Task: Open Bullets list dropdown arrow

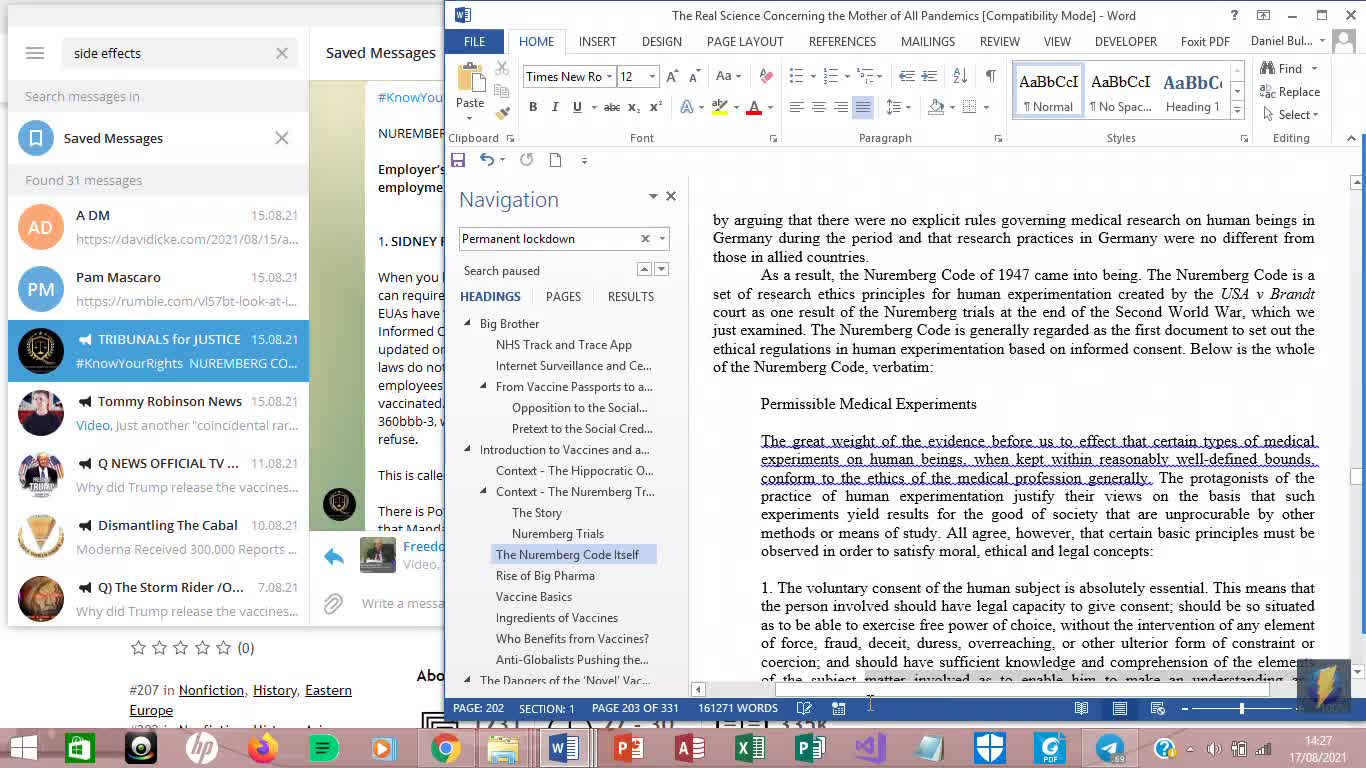Action: [x=812, y=77]
